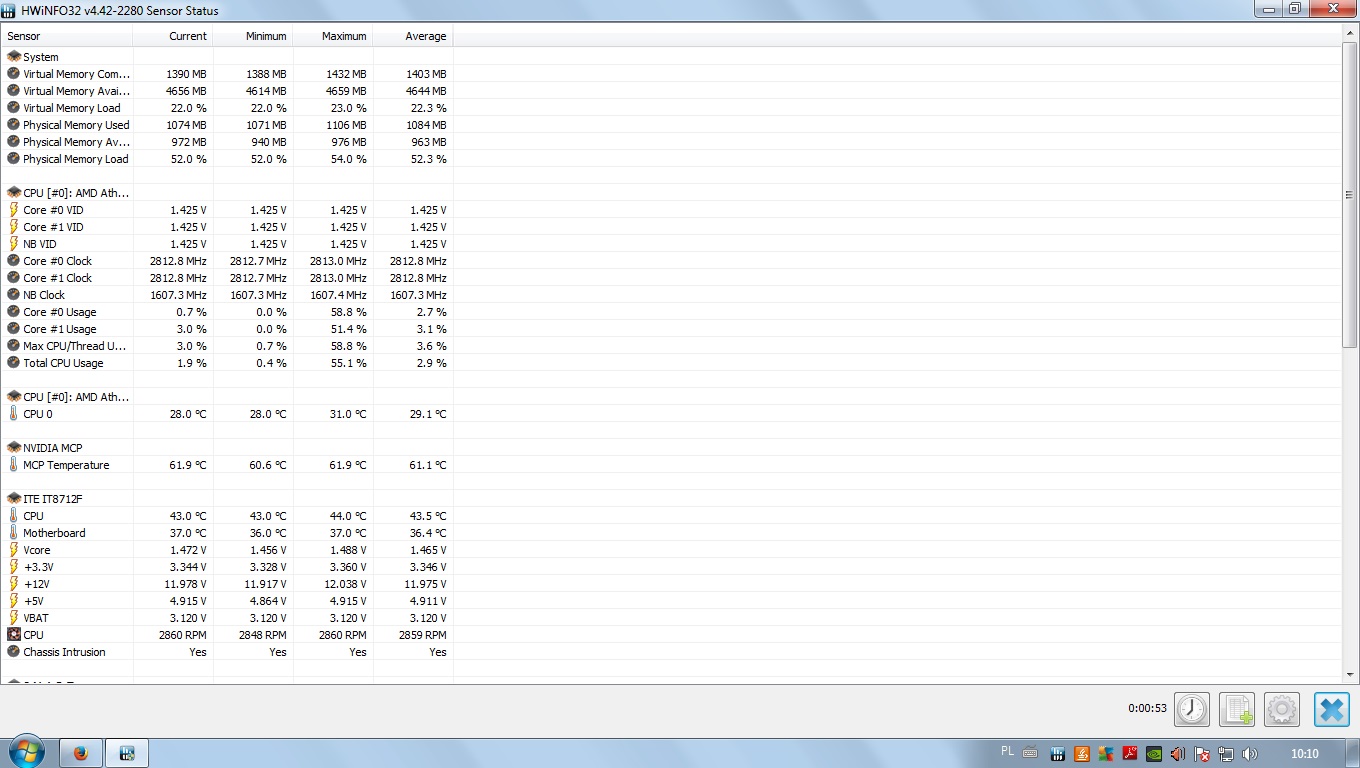Open Windows Start menu orb
The height and width of the screenshot is (768, 1360).
pos(27,752)
